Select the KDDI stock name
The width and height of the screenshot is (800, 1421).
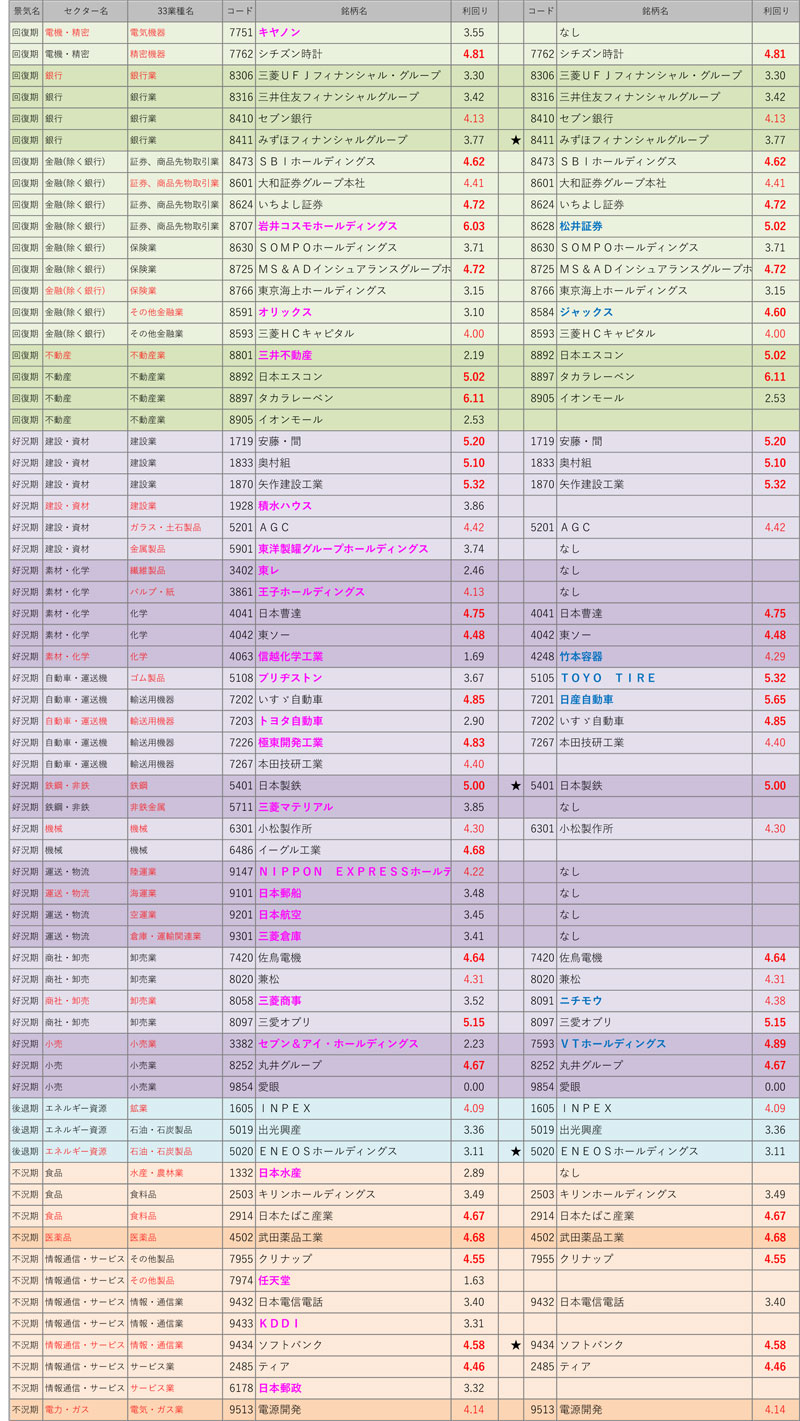coord(279,1323)
